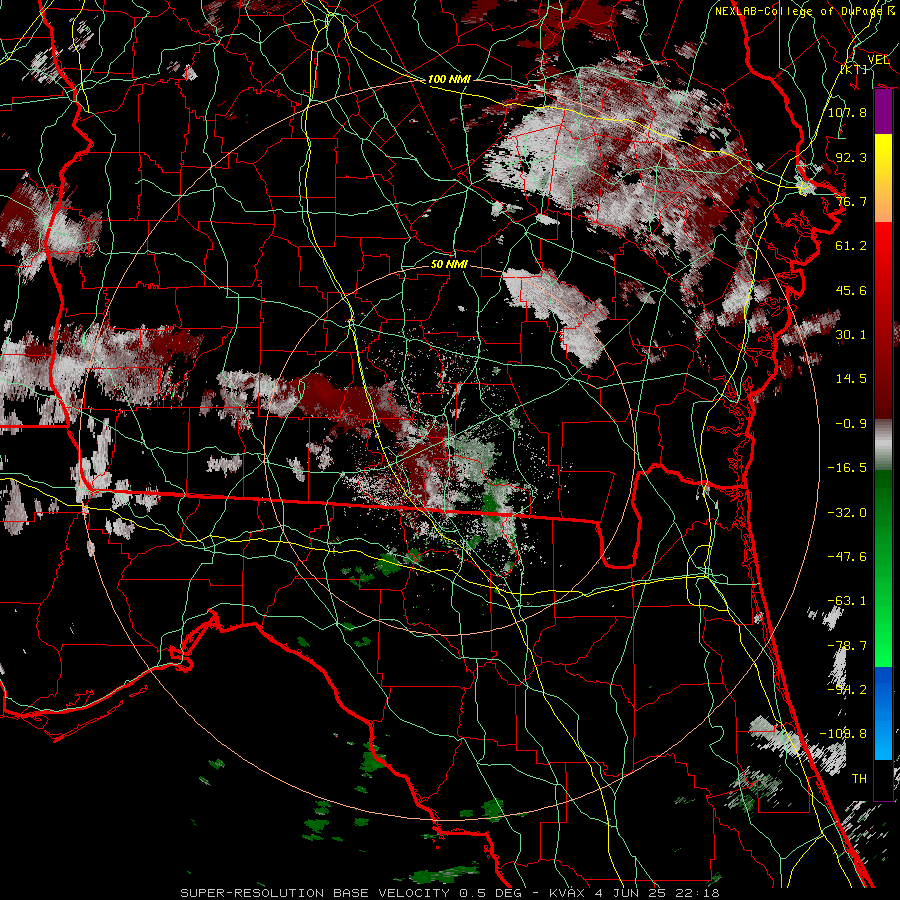
Task: Click the -47.6 velocity scale value
Action: tap(847, 557)
